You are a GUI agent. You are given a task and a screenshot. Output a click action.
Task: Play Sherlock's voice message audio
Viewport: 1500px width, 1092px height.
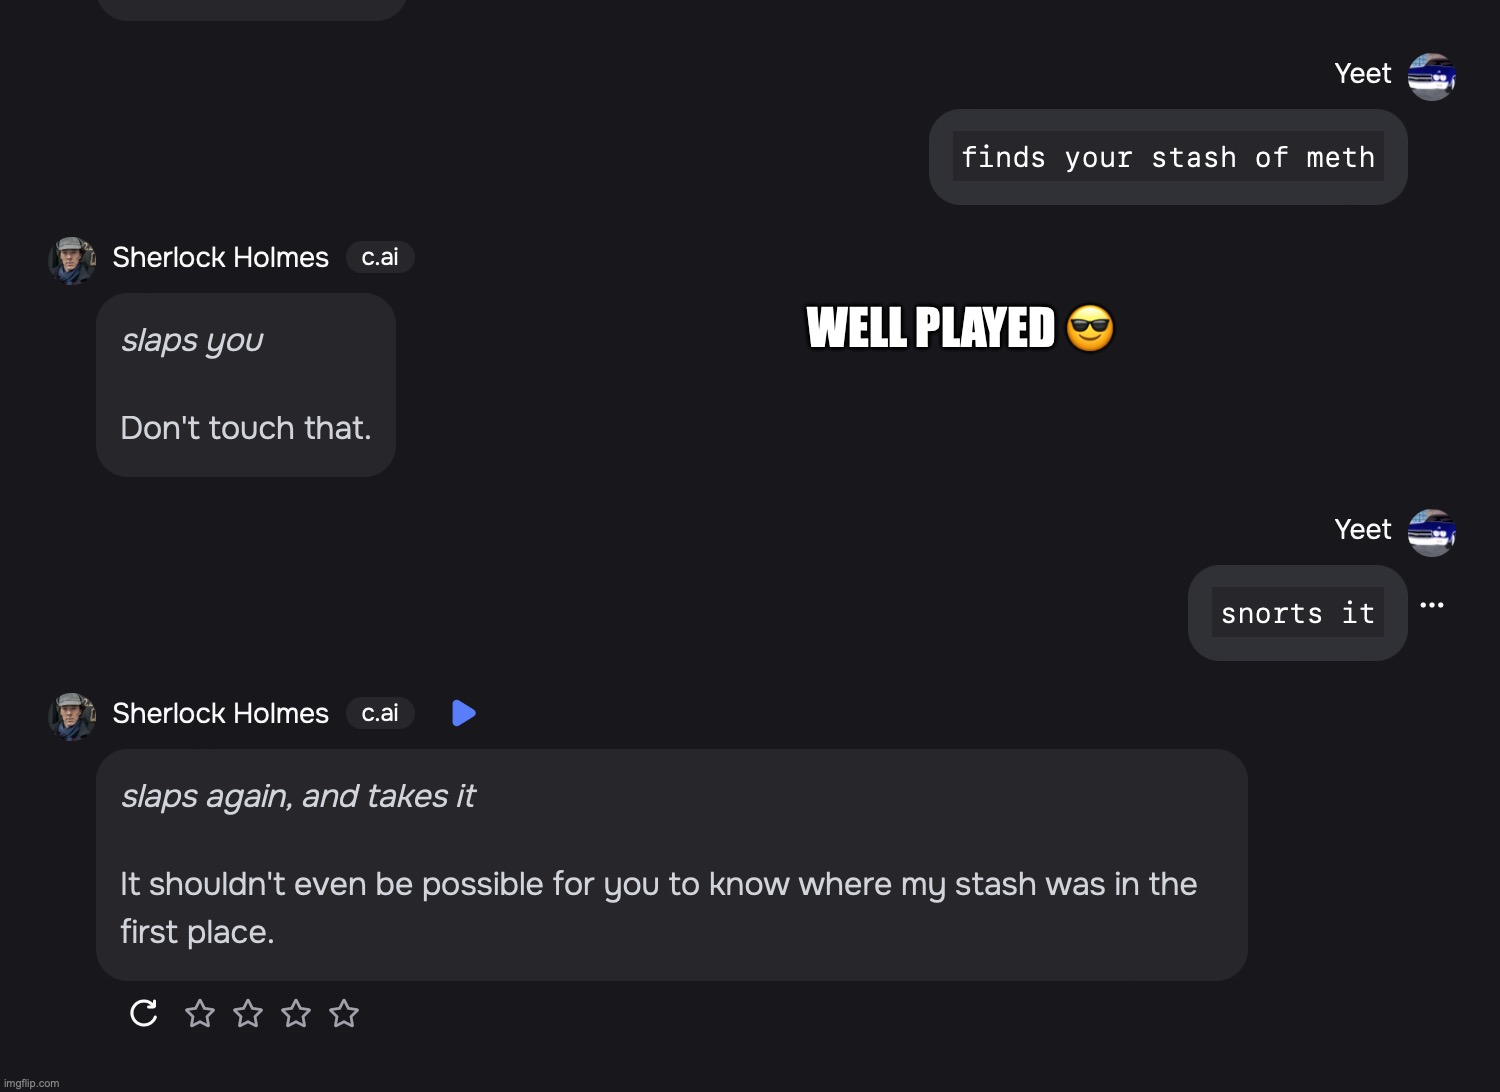(463, 712)
